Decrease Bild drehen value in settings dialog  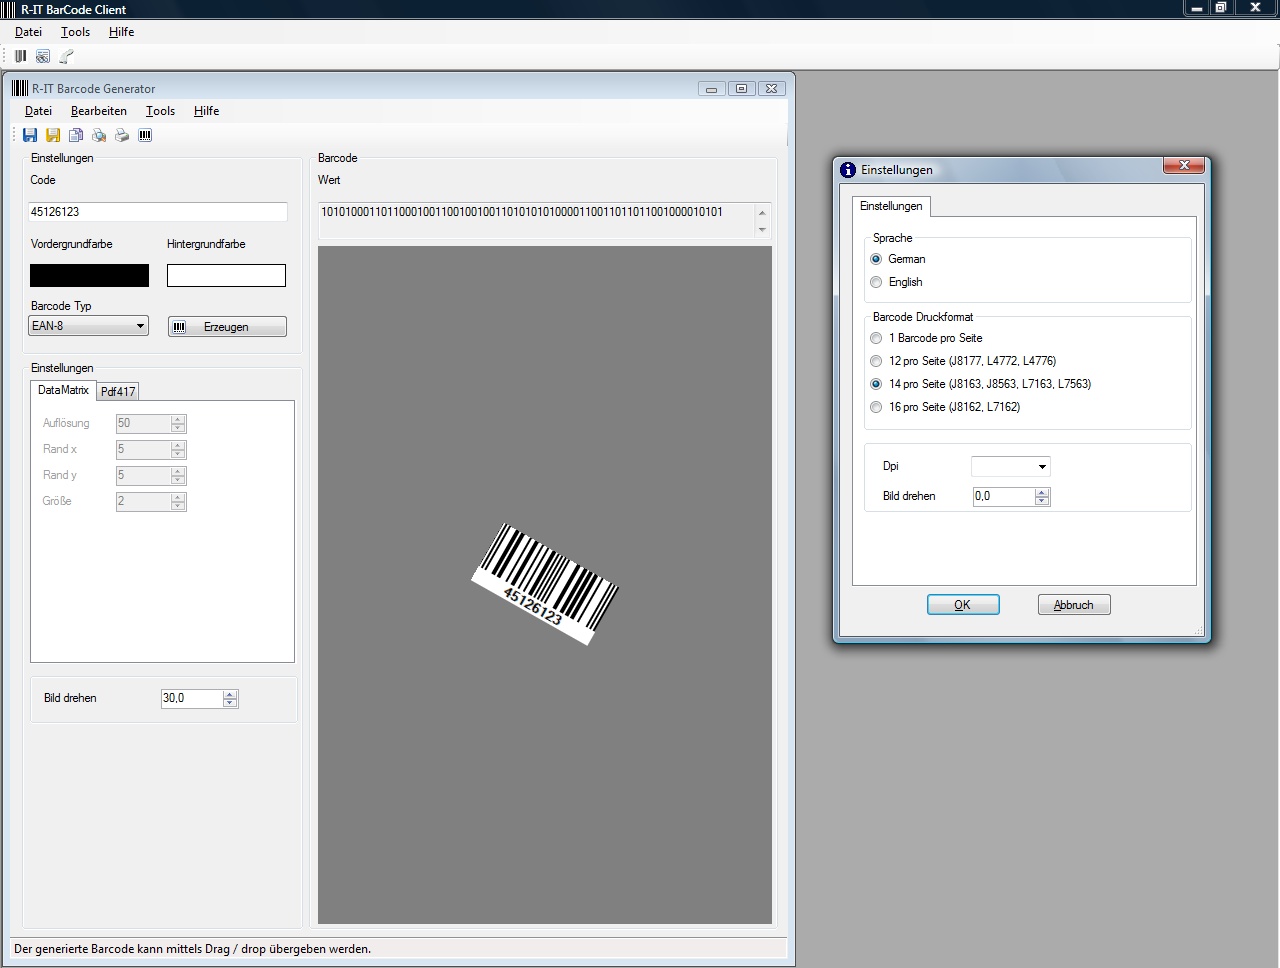click(x=1042, y=501)
